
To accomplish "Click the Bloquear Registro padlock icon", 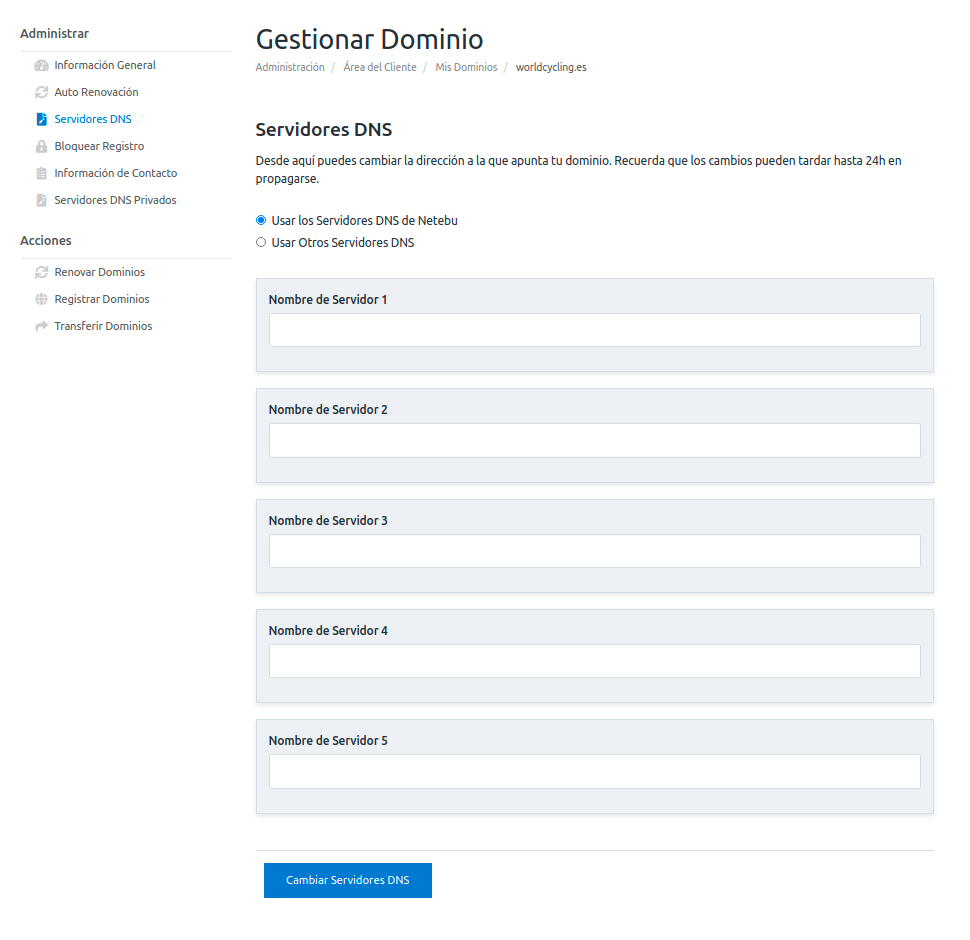I will point(41,147).
